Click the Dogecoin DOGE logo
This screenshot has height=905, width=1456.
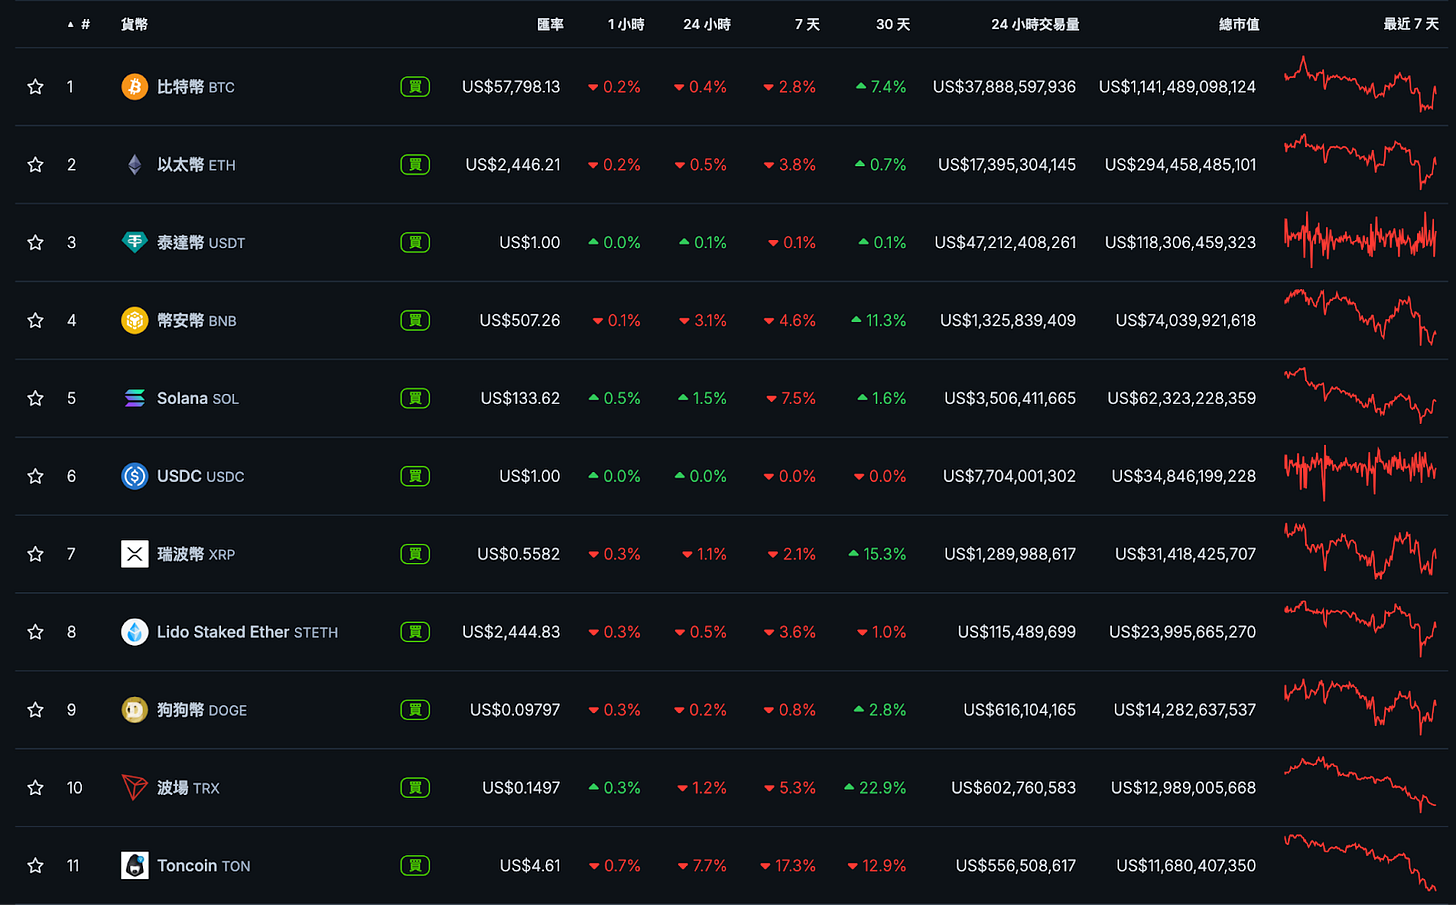pyautogui.click(x=134, y=710)
